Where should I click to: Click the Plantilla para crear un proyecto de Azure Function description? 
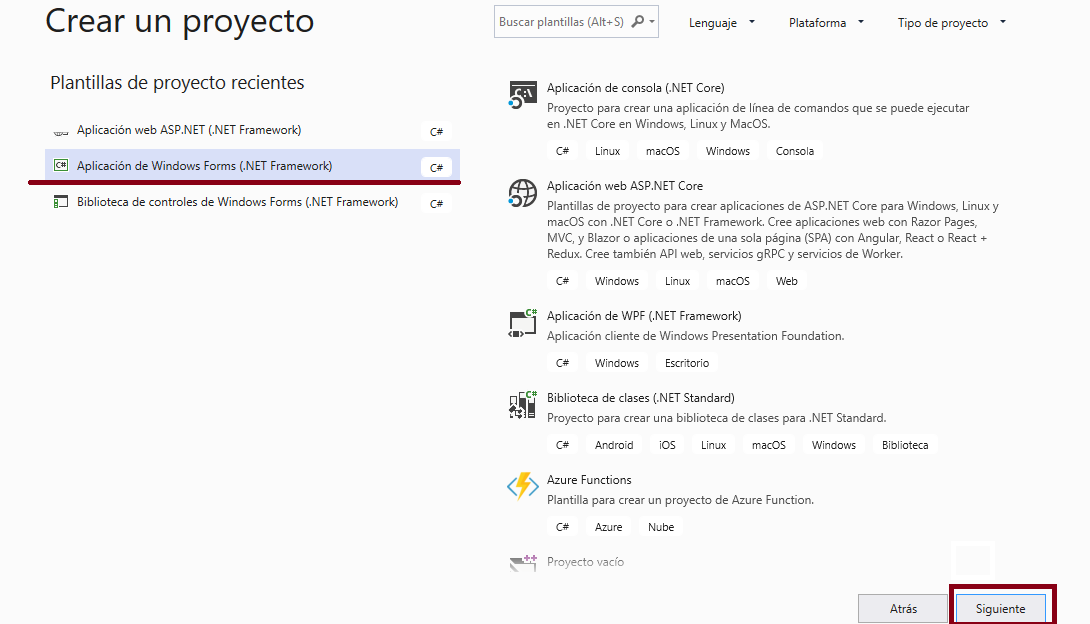pos(680,500)
